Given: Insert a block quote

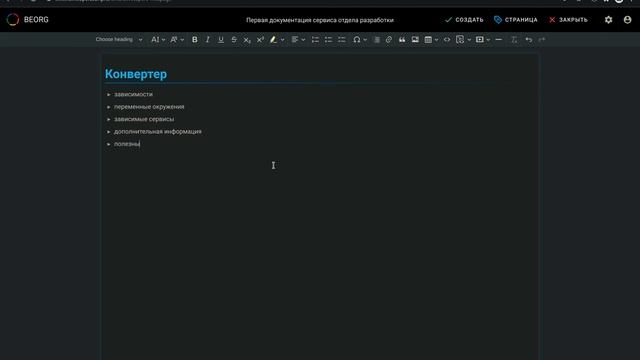Looking at the screenshot, I should (x=402, y=40).
